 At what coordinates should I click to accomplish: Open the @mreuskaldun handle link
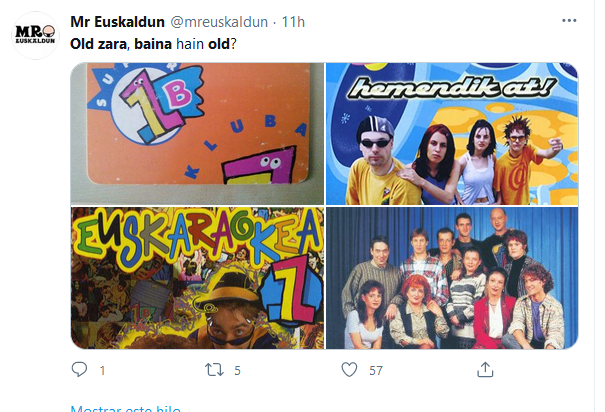219,22
